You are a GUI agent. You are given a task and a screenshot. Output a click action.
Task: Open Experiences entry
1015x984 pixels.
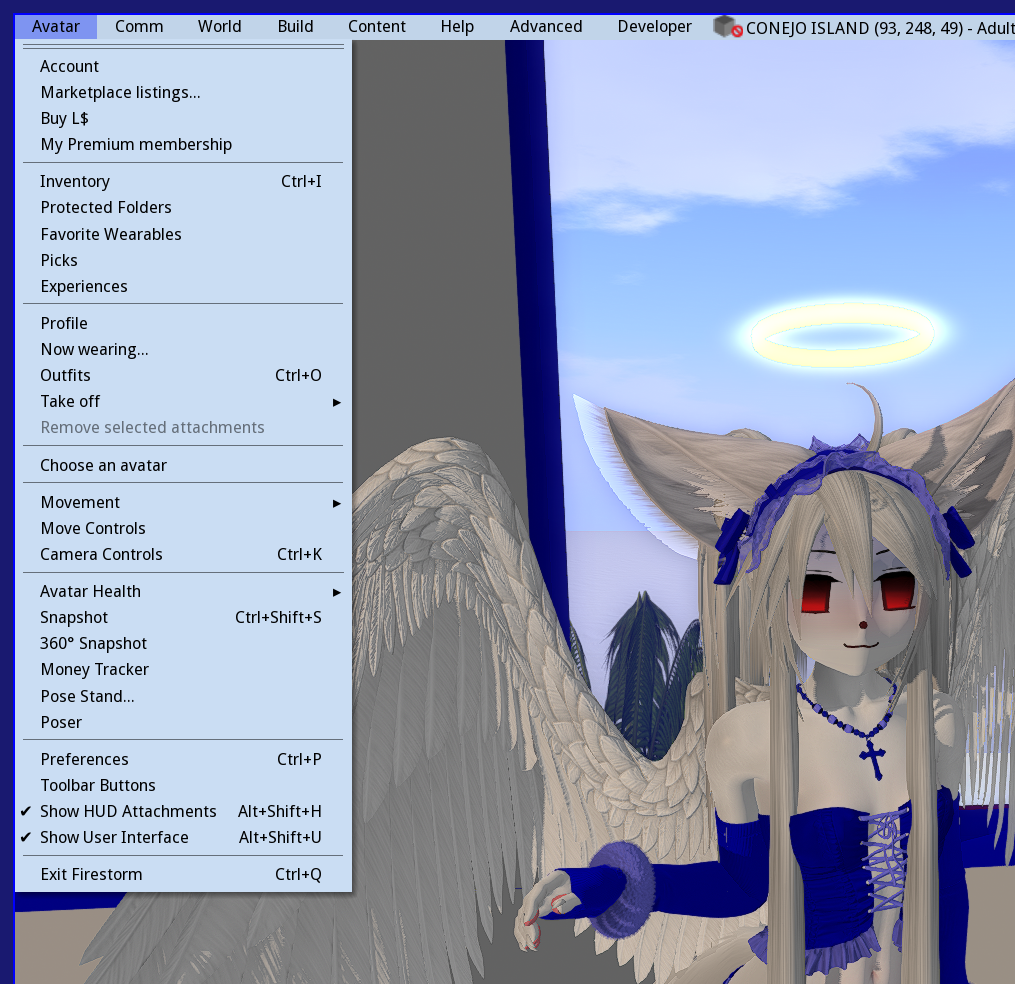pyautogui.click(x=183, y=286)
